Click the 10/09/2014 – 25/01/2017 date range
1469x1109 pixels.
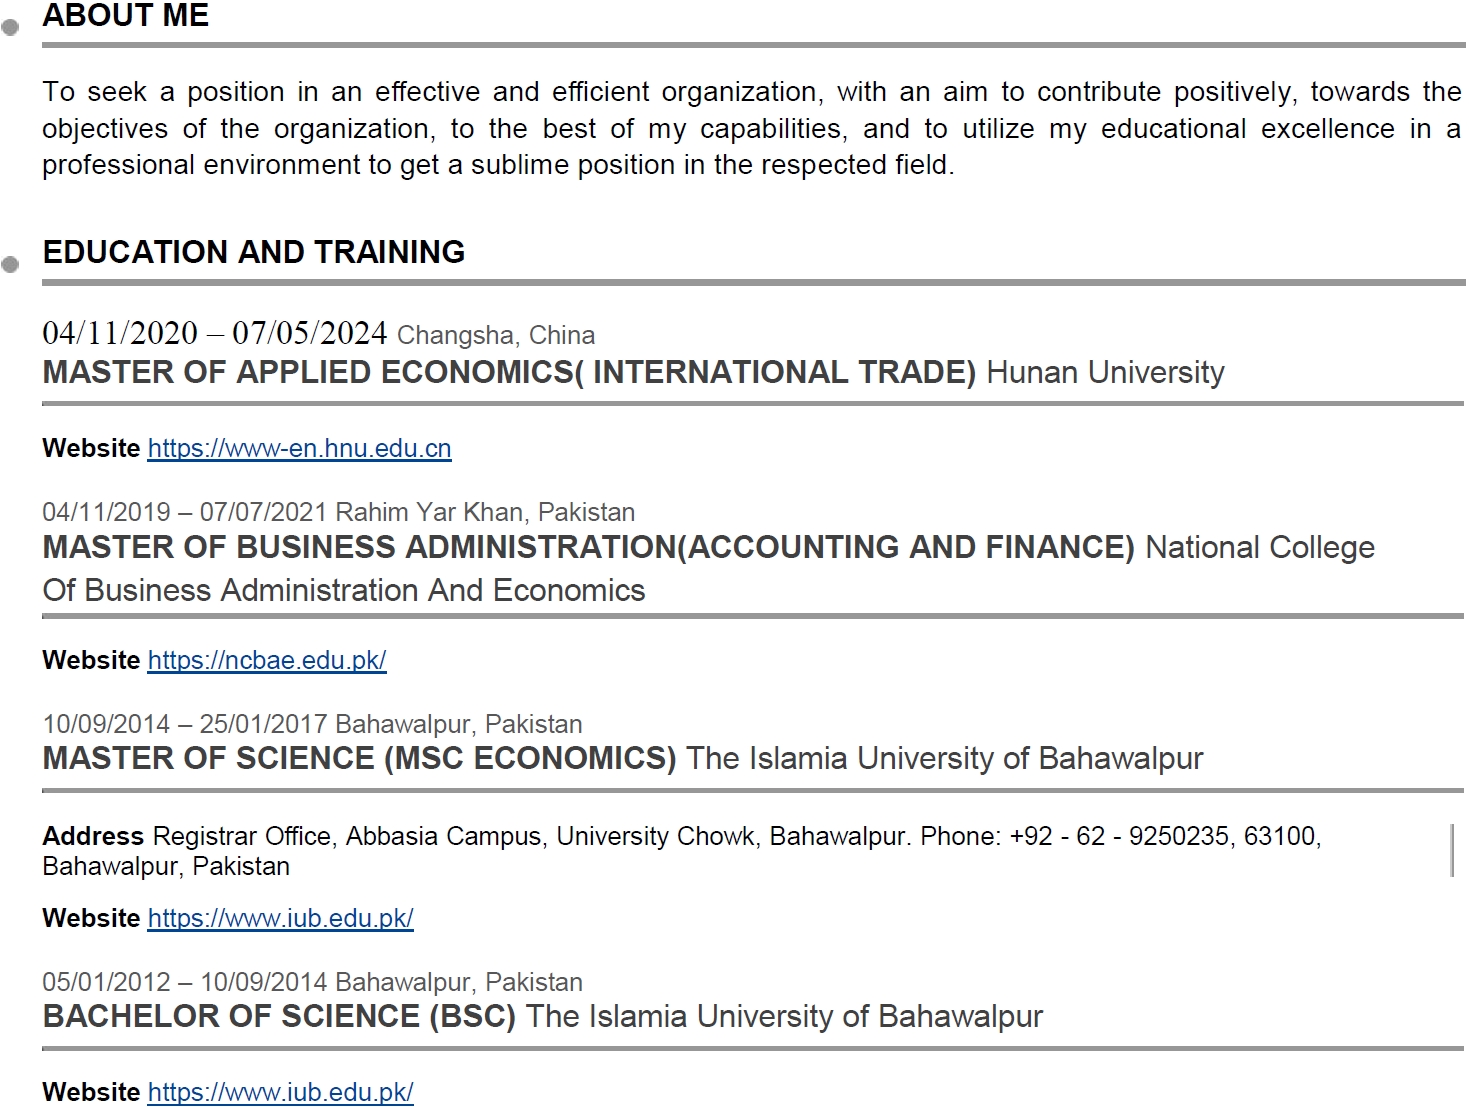point(185,724)
